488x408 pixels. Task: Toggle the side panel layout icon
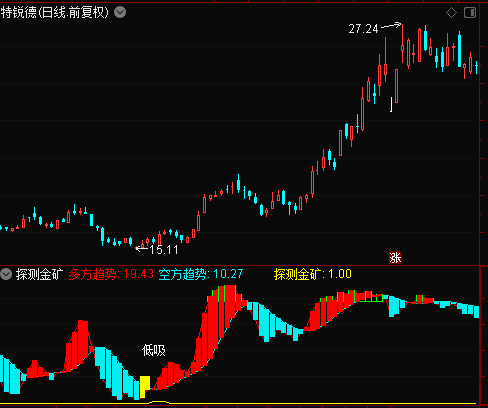click(470, 13)
